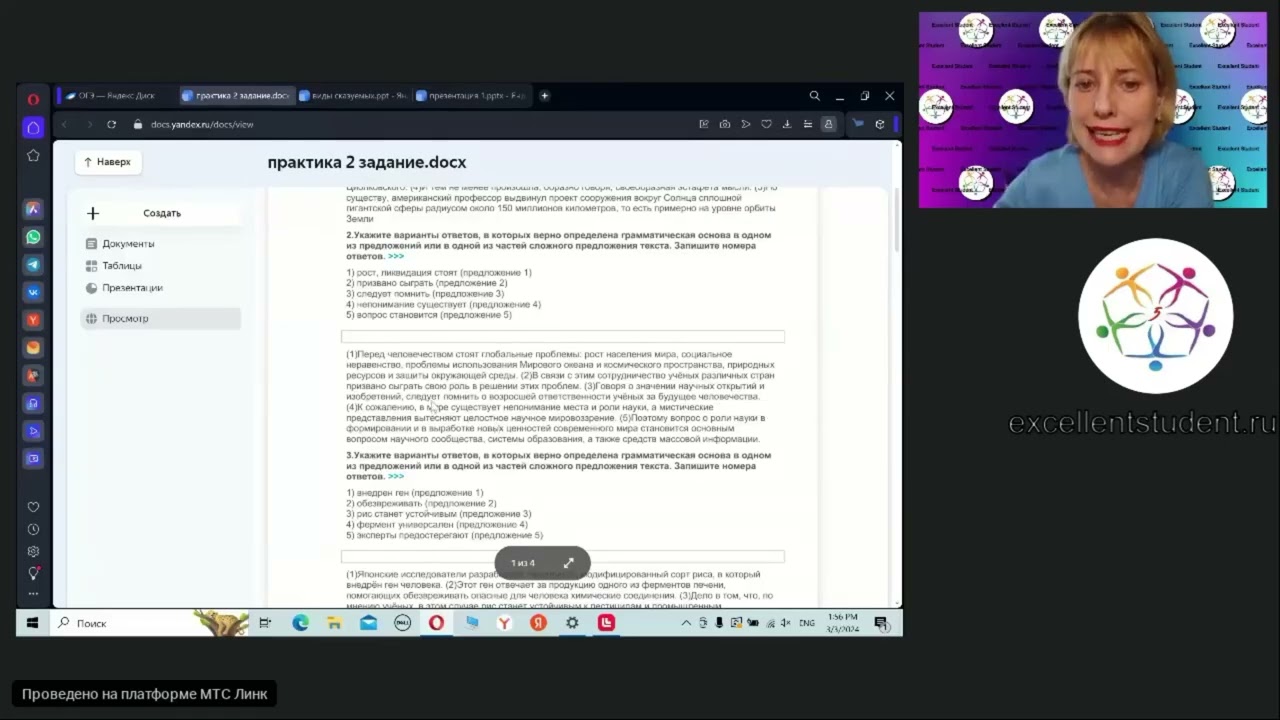
Task: Click the webcam video thumbnail of presenter
Action: [x=1092, y=110]
